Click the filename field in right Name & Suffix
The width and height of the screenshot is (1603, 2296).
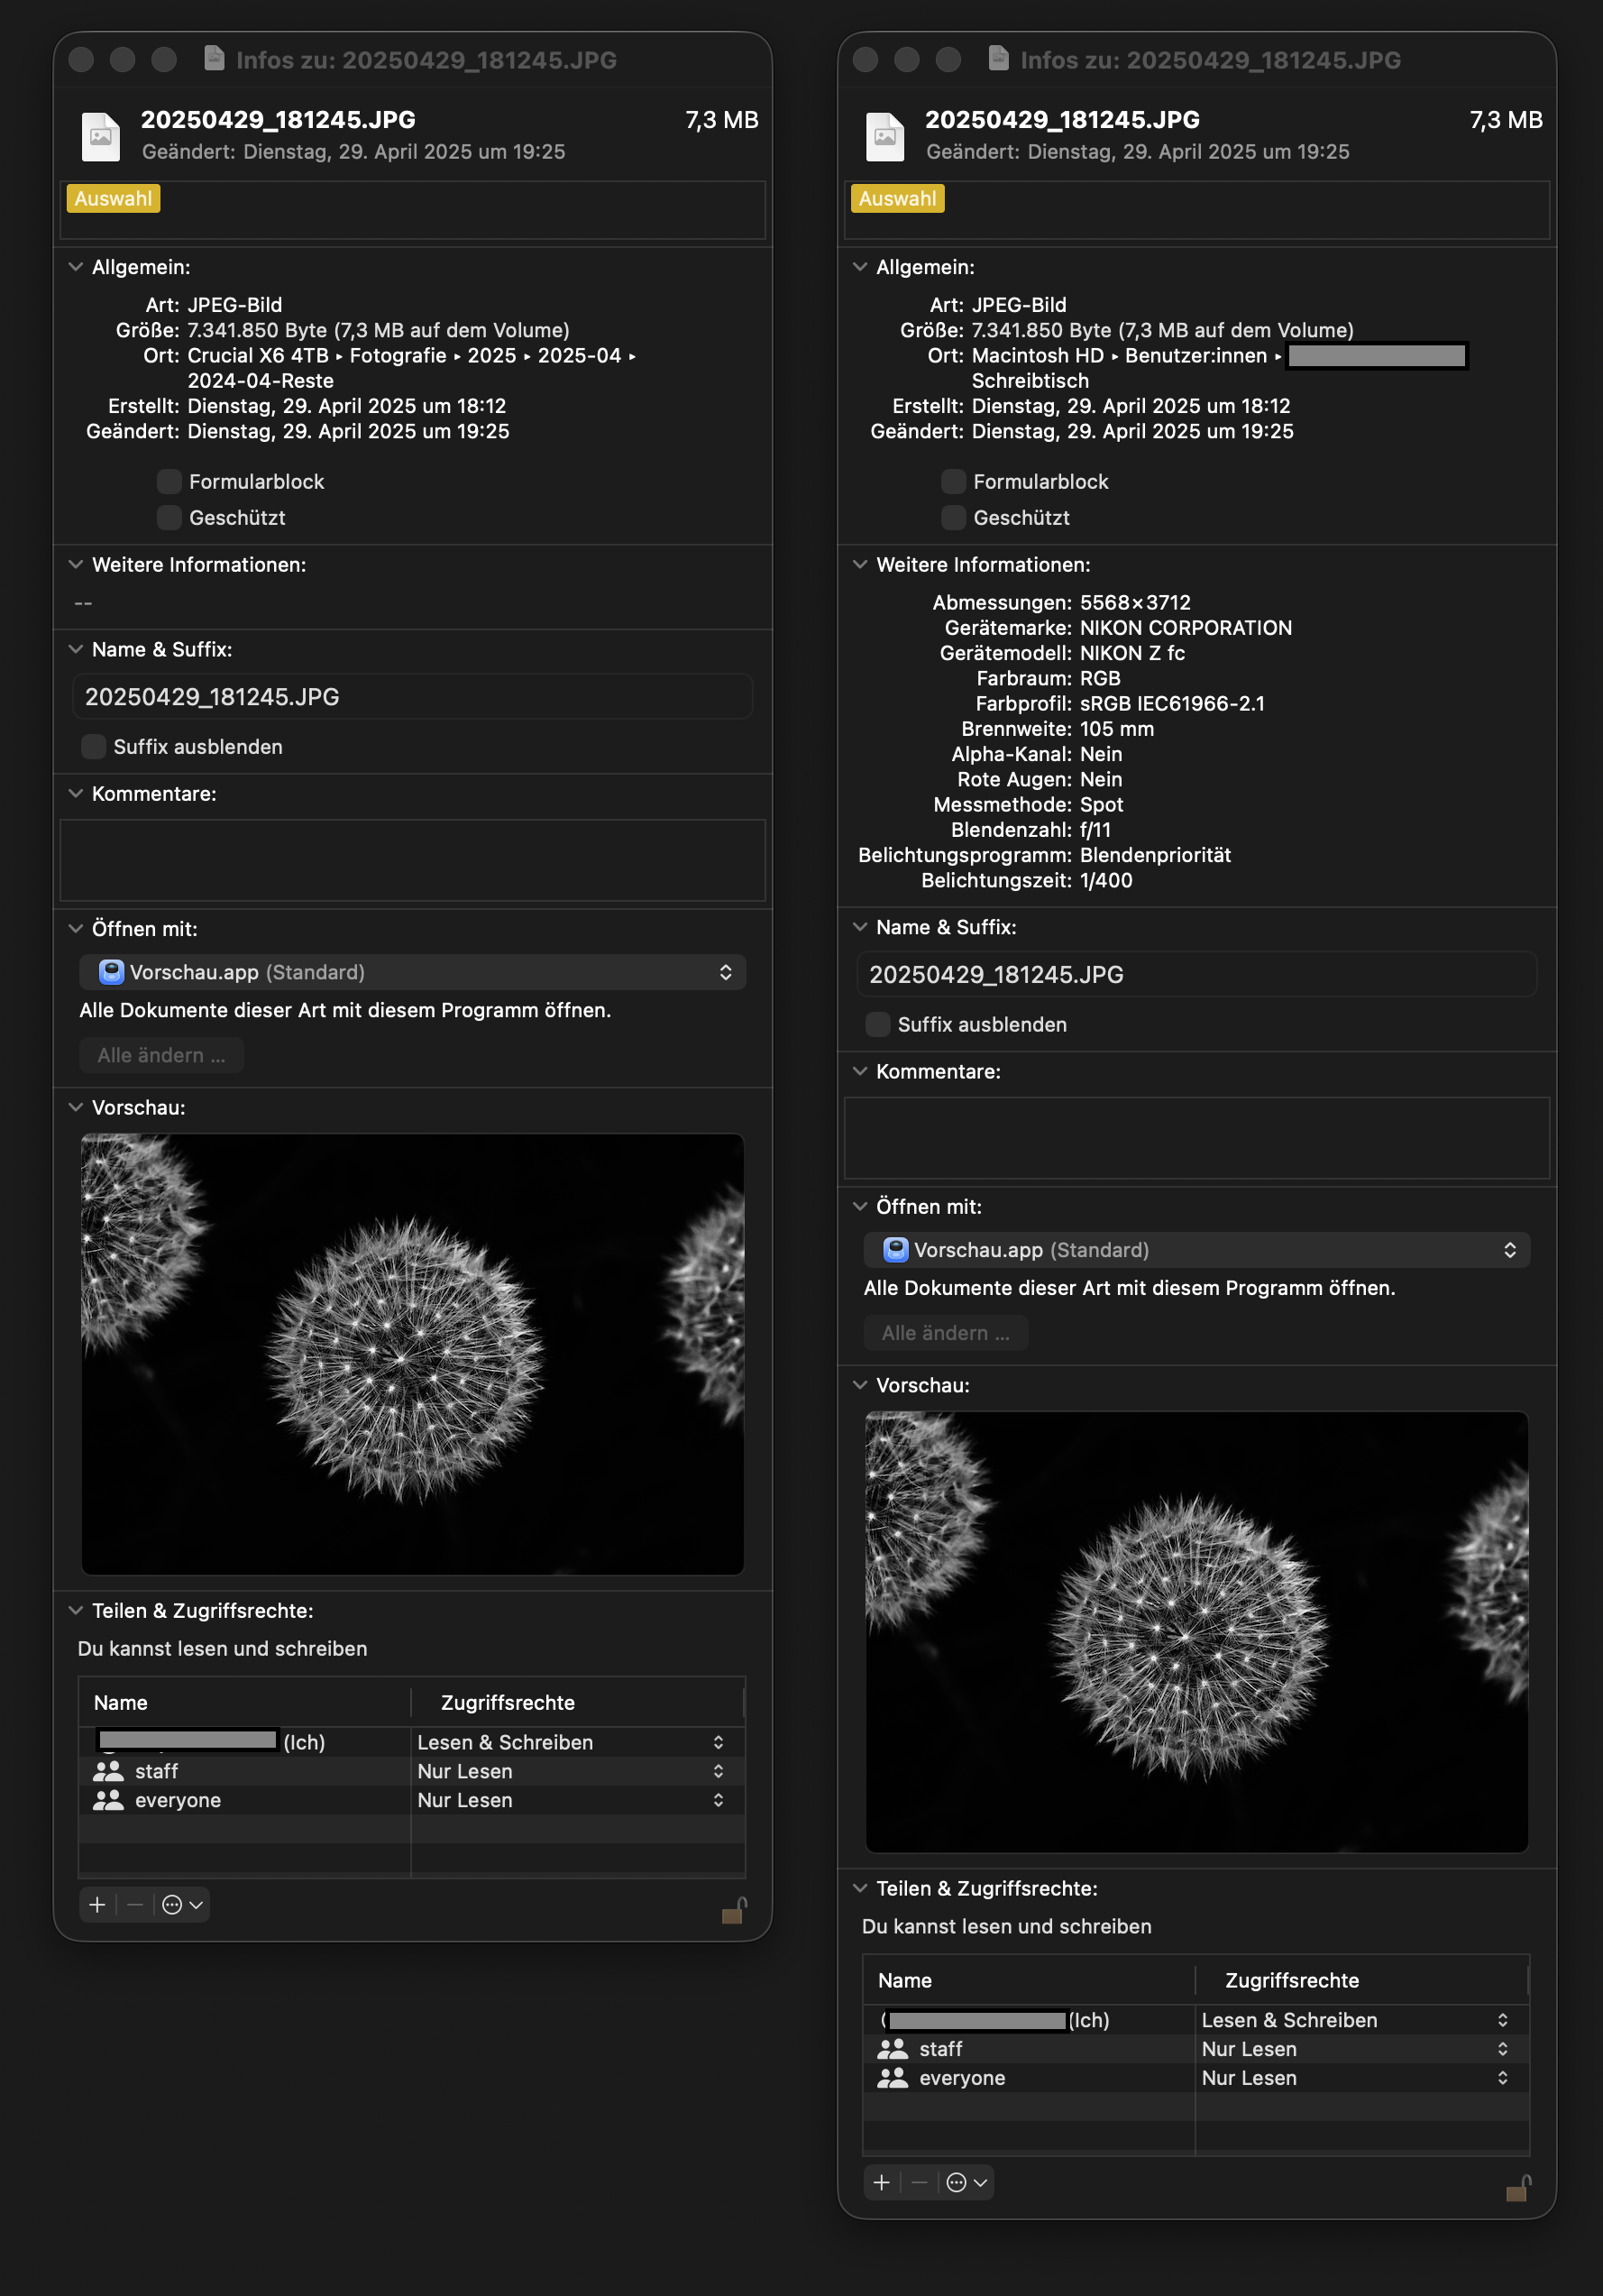(x=1196, y=974)
